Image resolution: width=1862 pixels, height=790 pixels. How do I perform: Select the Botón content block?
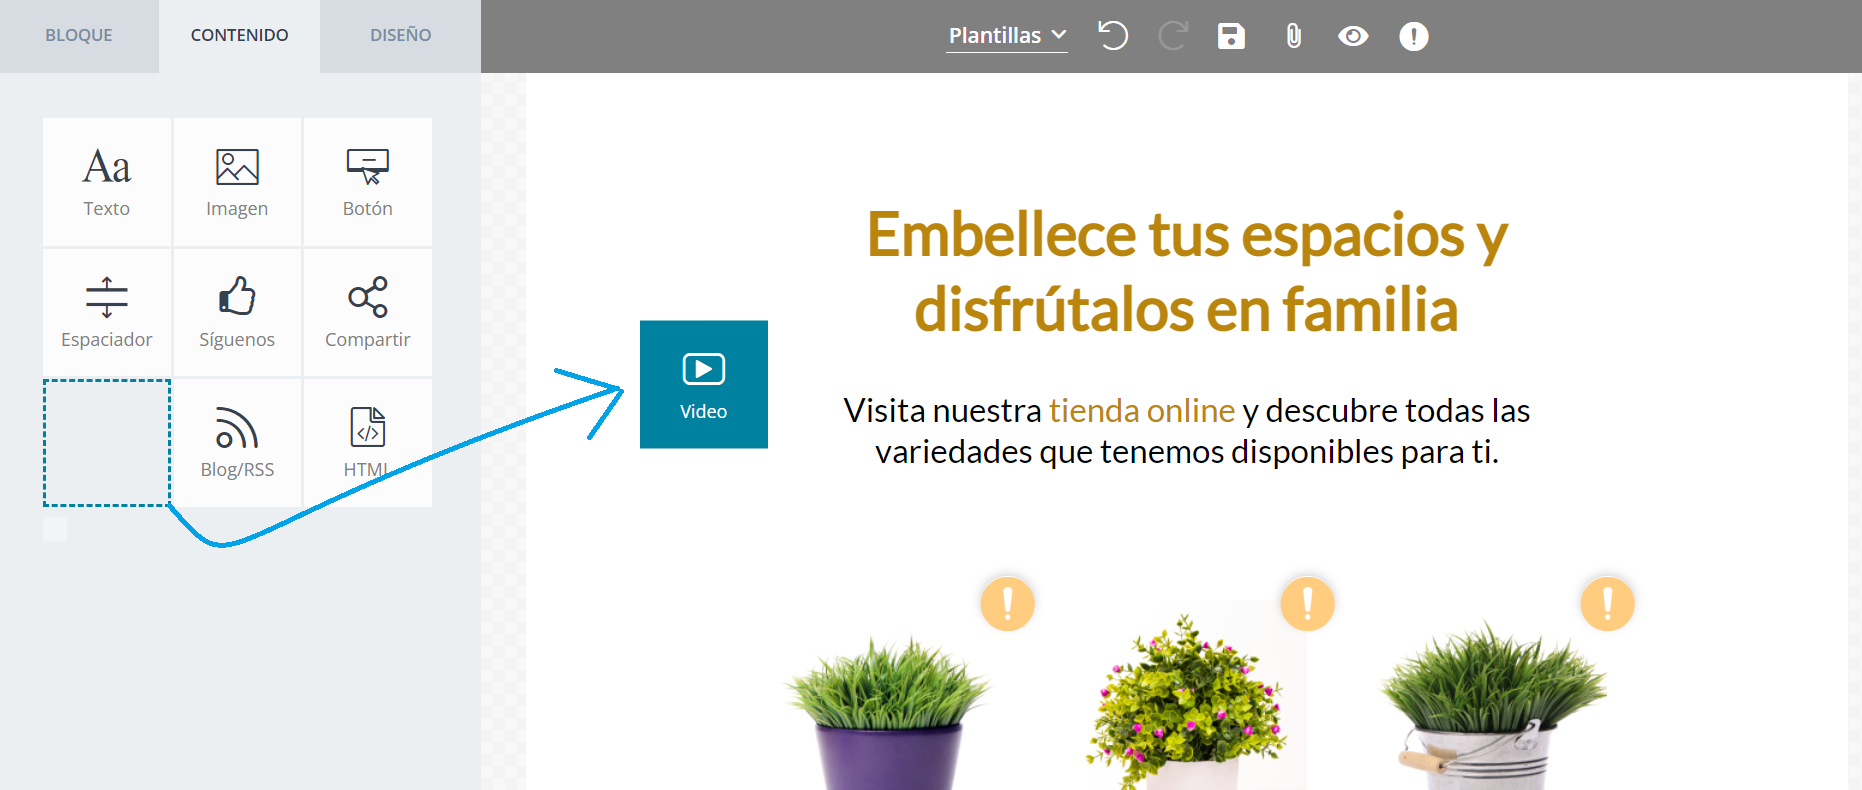(368, 182)
